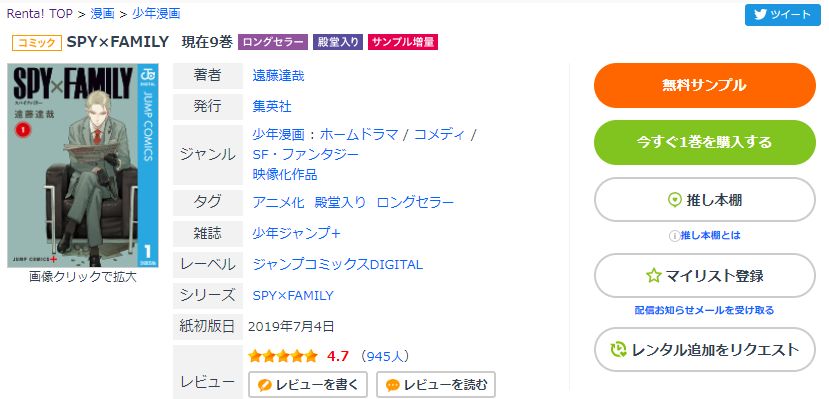The height and width of the screenshot is (399, 829).
Task: Open the 少年ジャンプ+ magazine link
Action: (296, 233)
